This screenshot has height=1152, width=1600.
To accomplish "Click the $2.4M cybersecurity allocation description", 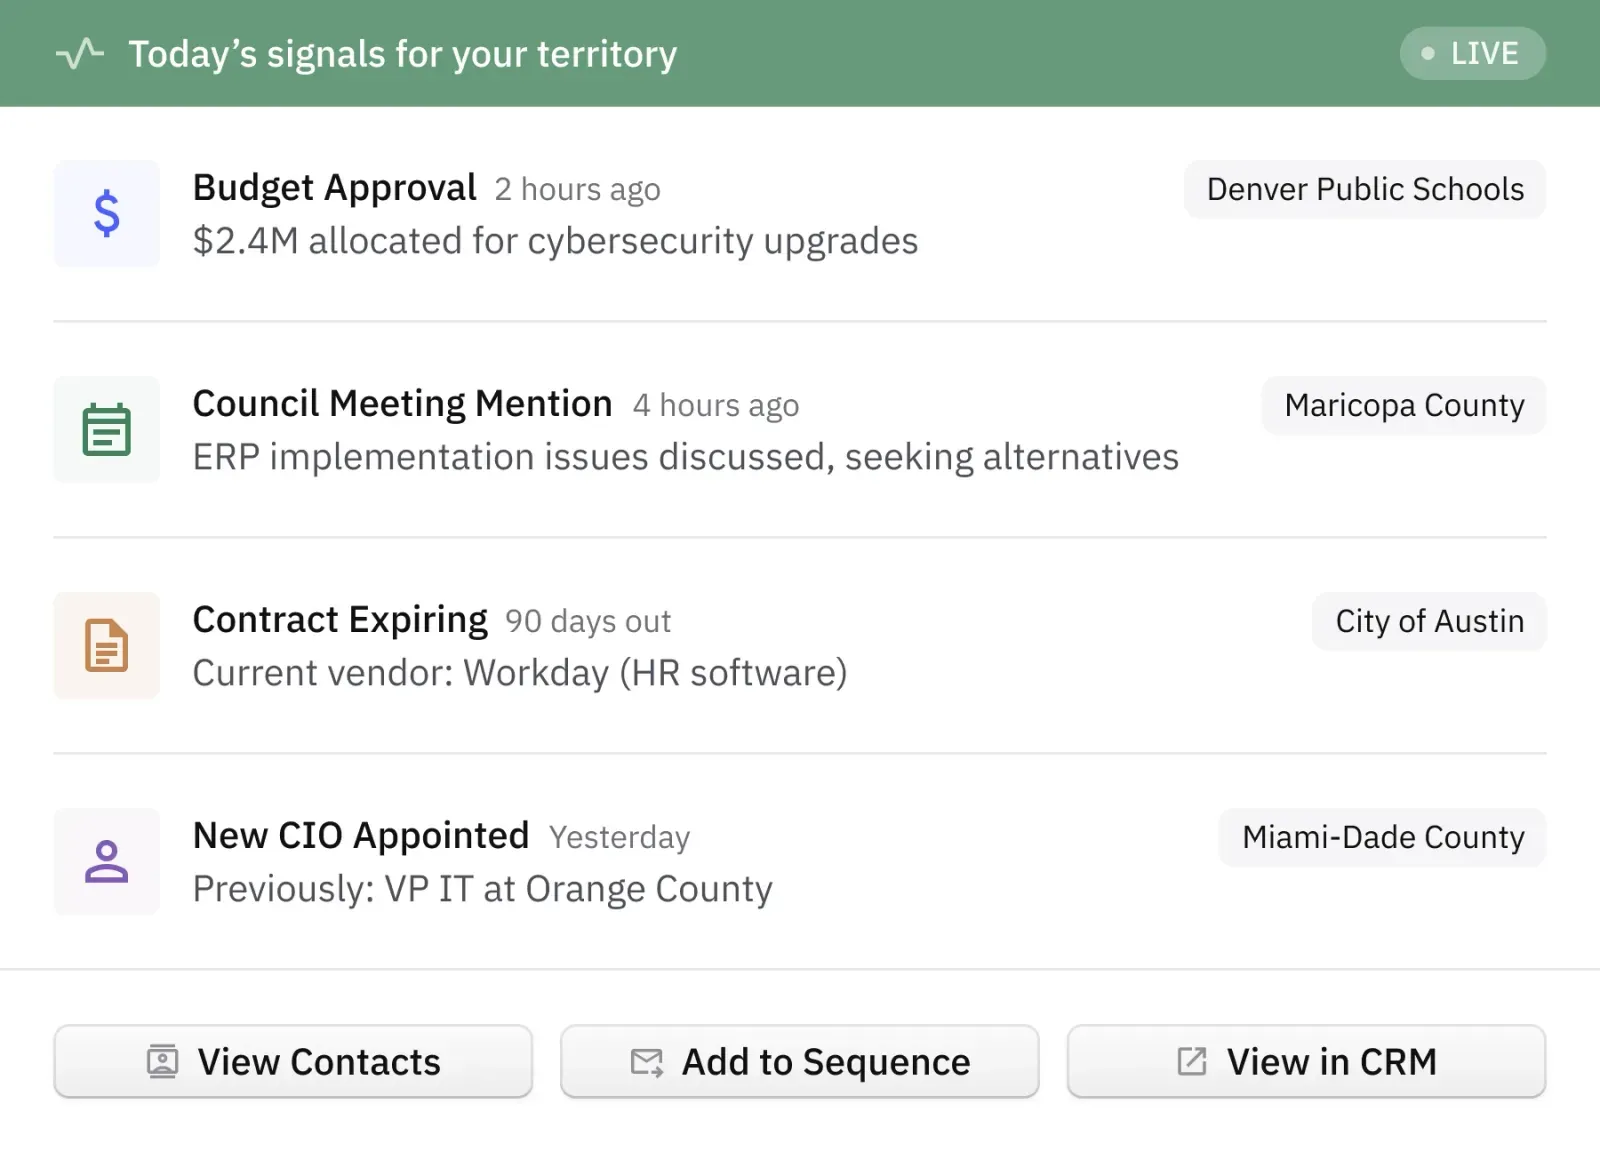I will [555, 241].
